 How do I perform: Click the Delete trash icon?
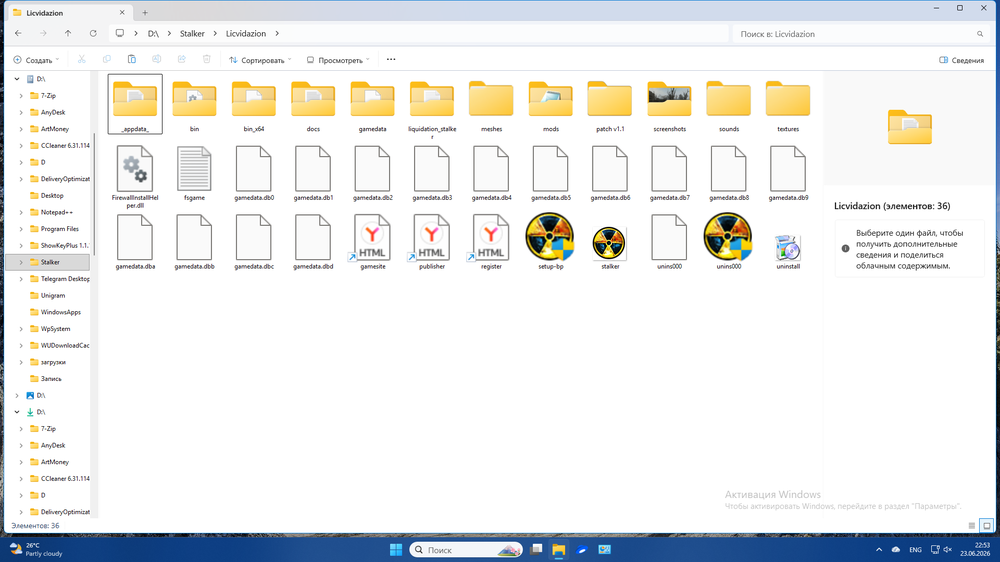(x=207, y=59)
